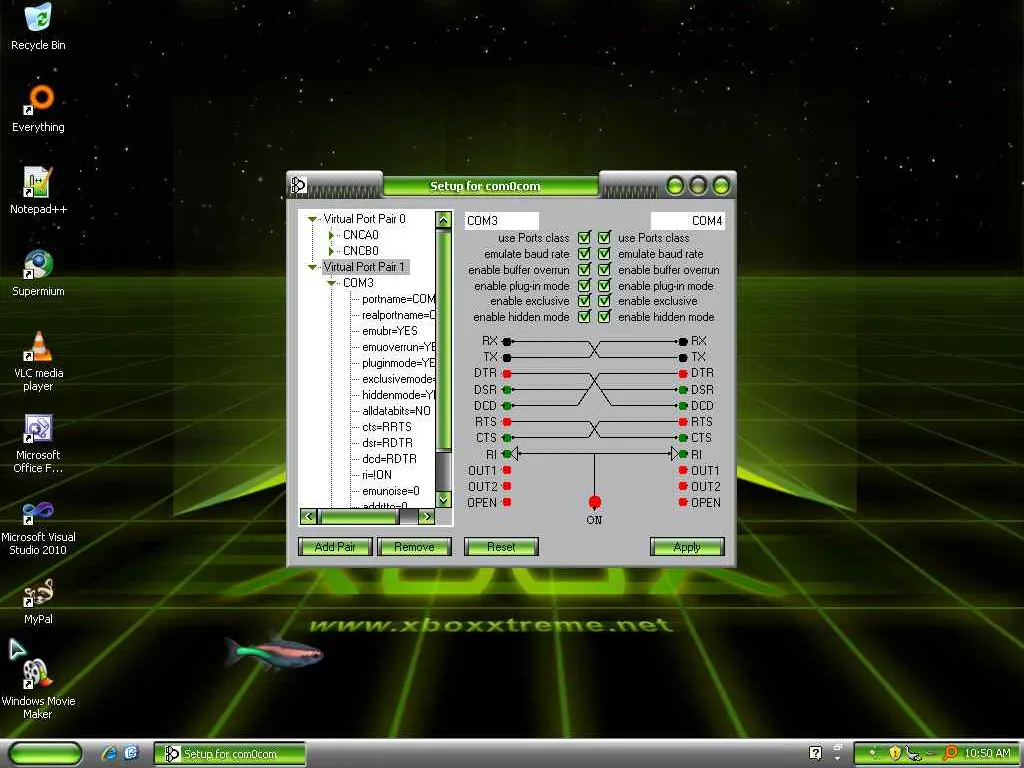Open Microsoft Office desktop shortcut

(x=38, y=443)
